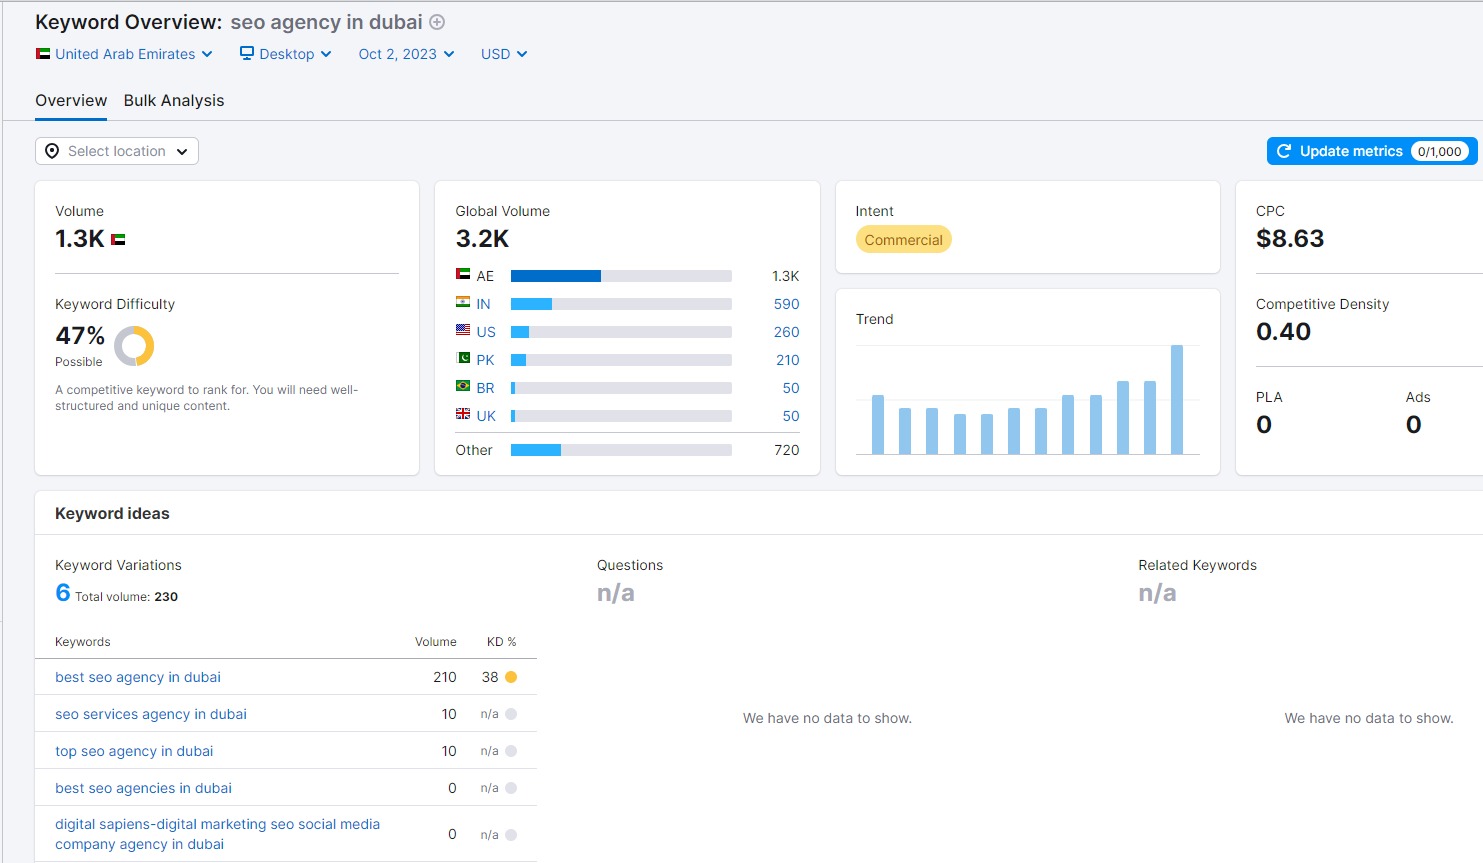This screenshot has height=863, width=1483.
Task: Click the location pin icon in Select location
Action: pos(52,151)
